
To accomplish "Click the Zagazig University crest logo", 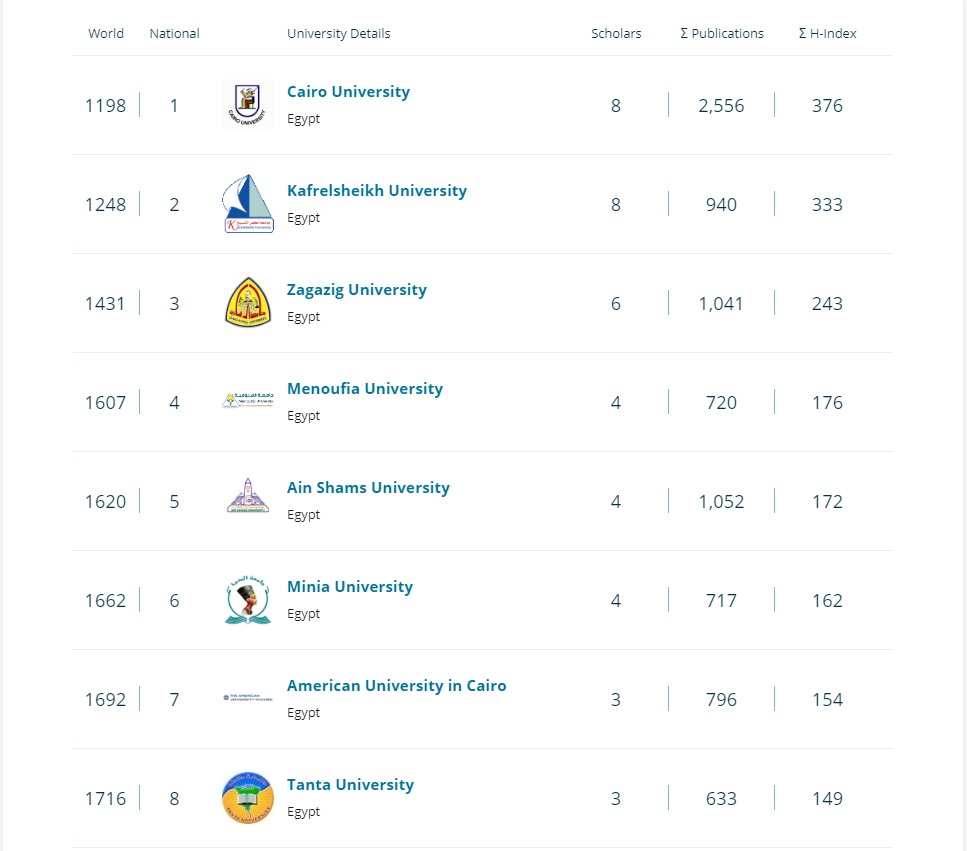I will pyautogui.click(x=247, y=303).
